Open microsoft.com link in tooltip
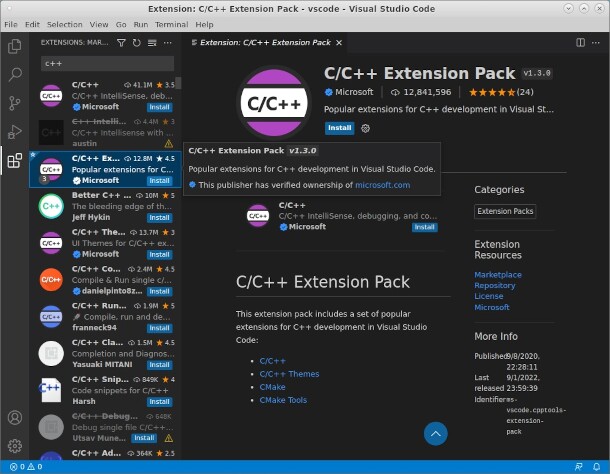The height and width of the screenshot is (474, 610). pos(382,185)
